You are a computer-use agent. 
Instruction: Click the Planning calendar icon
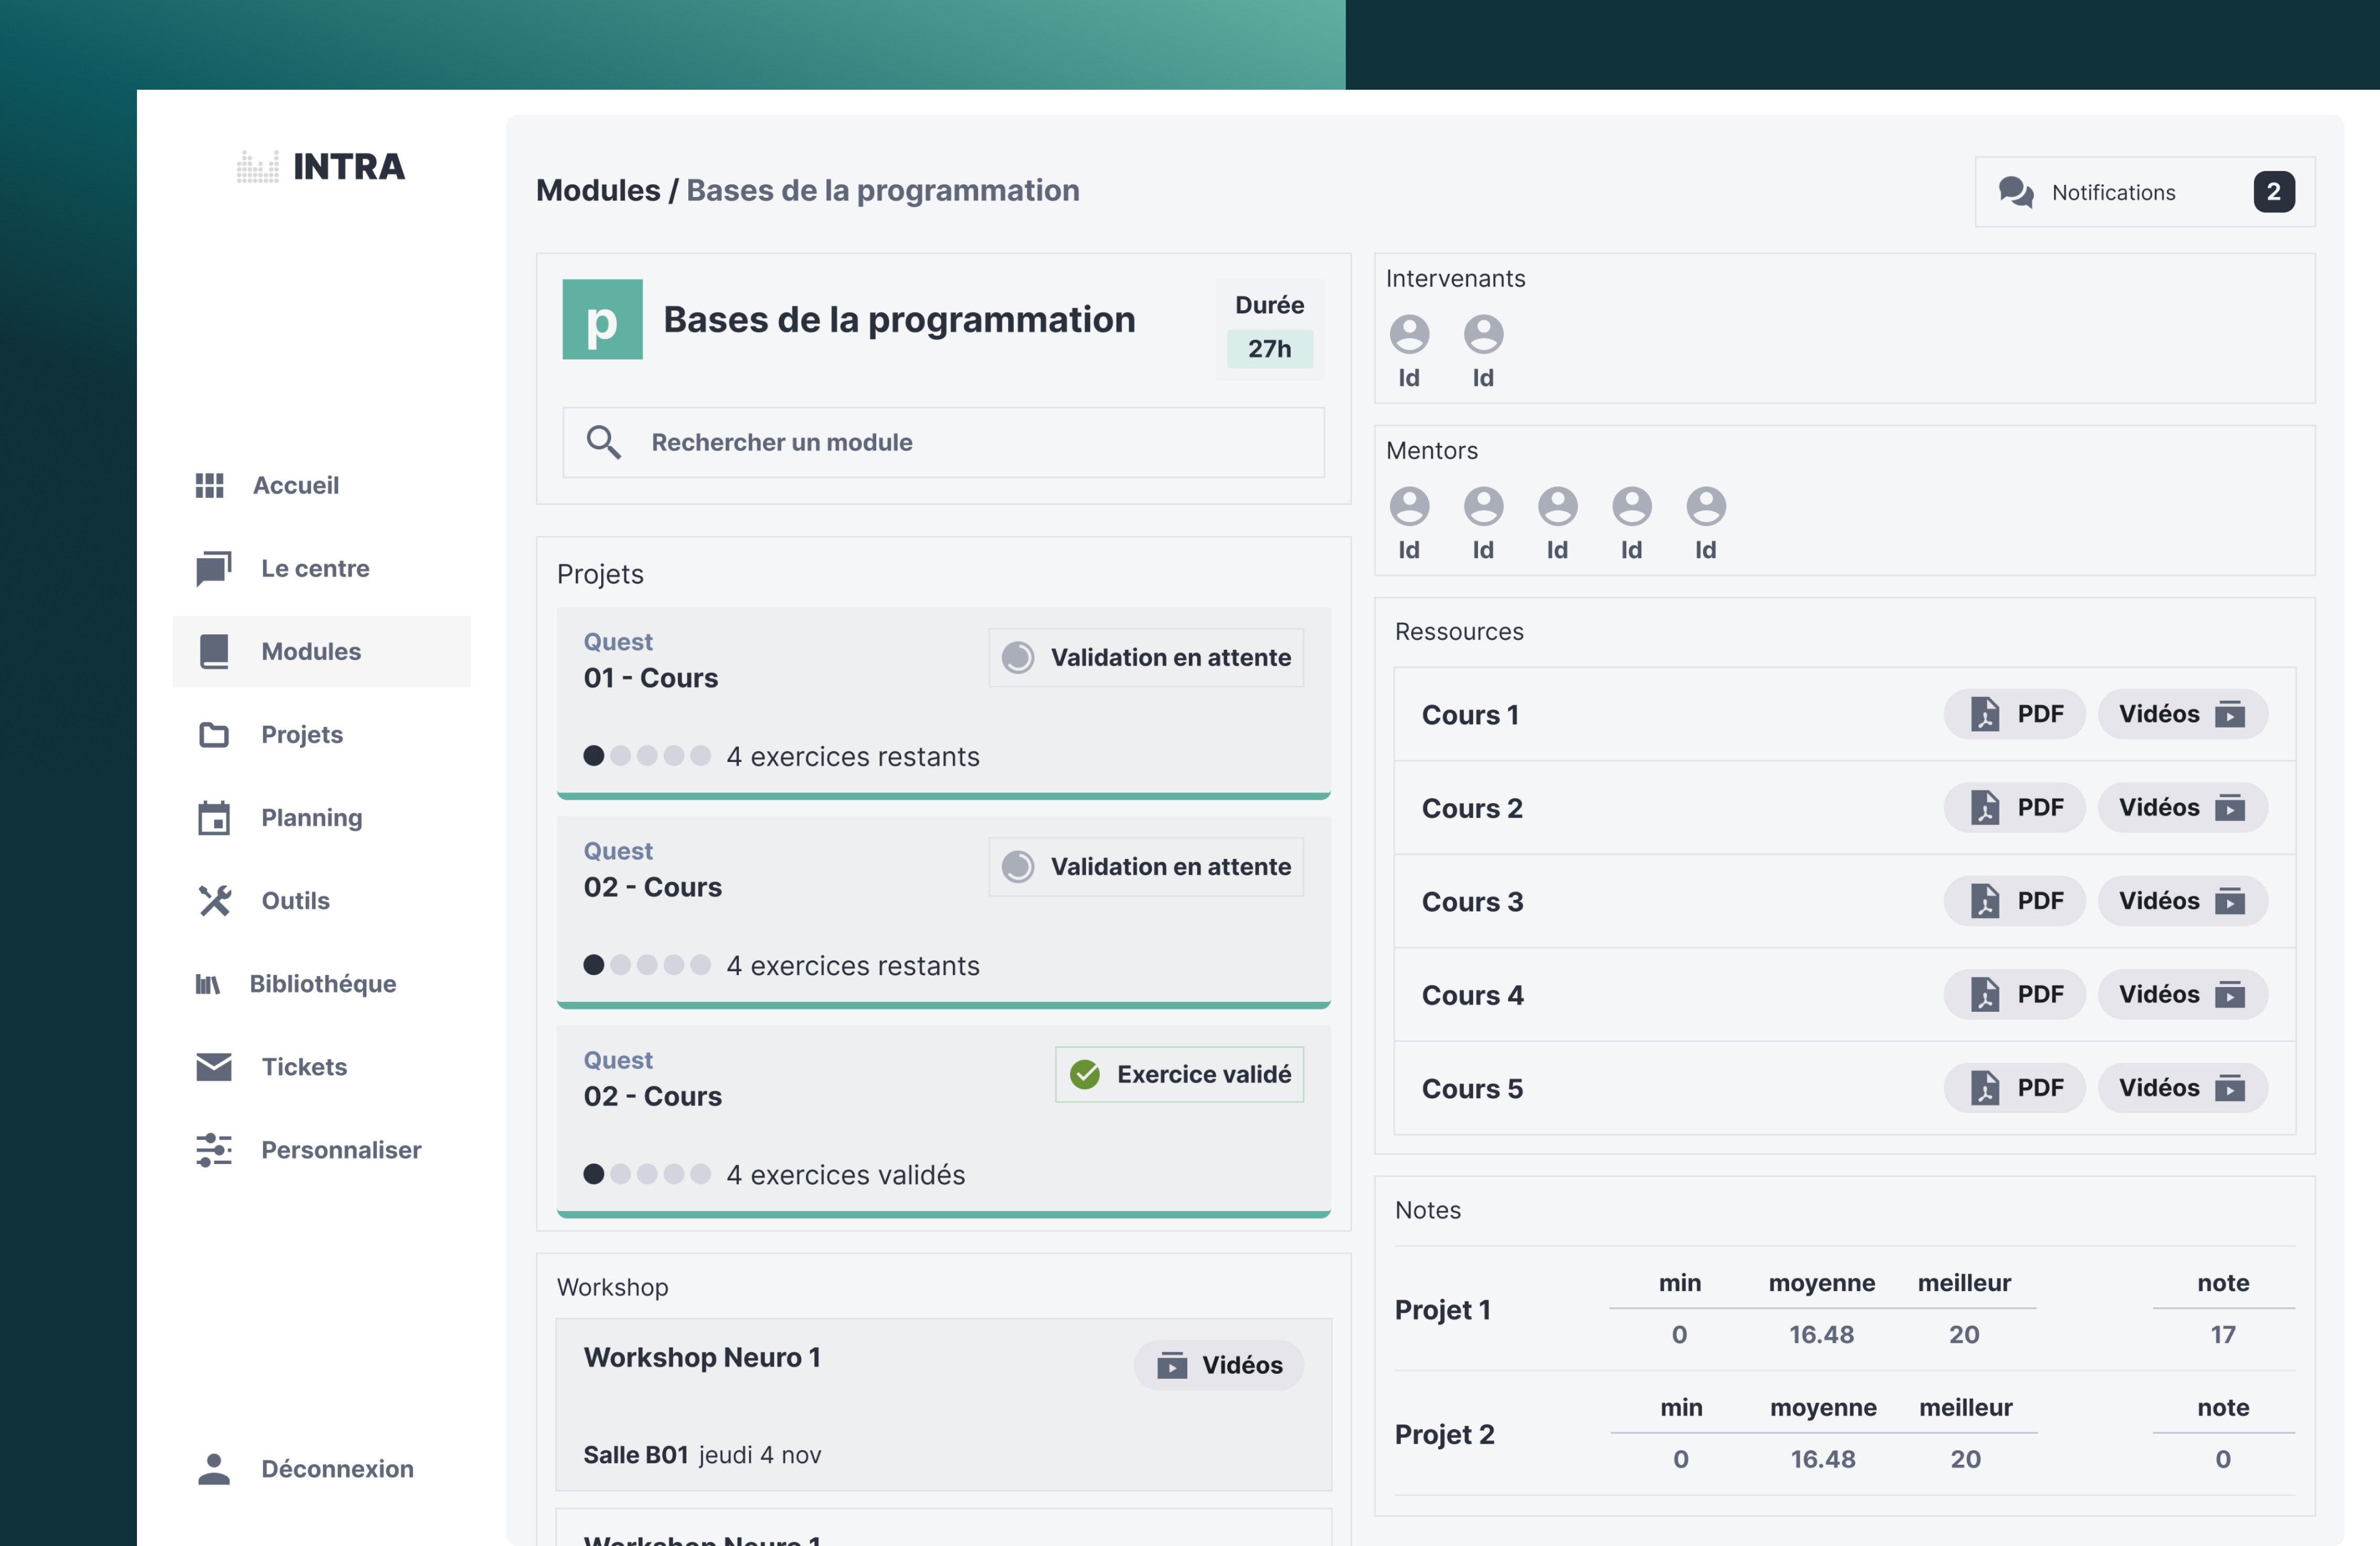(x=213, y=818)
